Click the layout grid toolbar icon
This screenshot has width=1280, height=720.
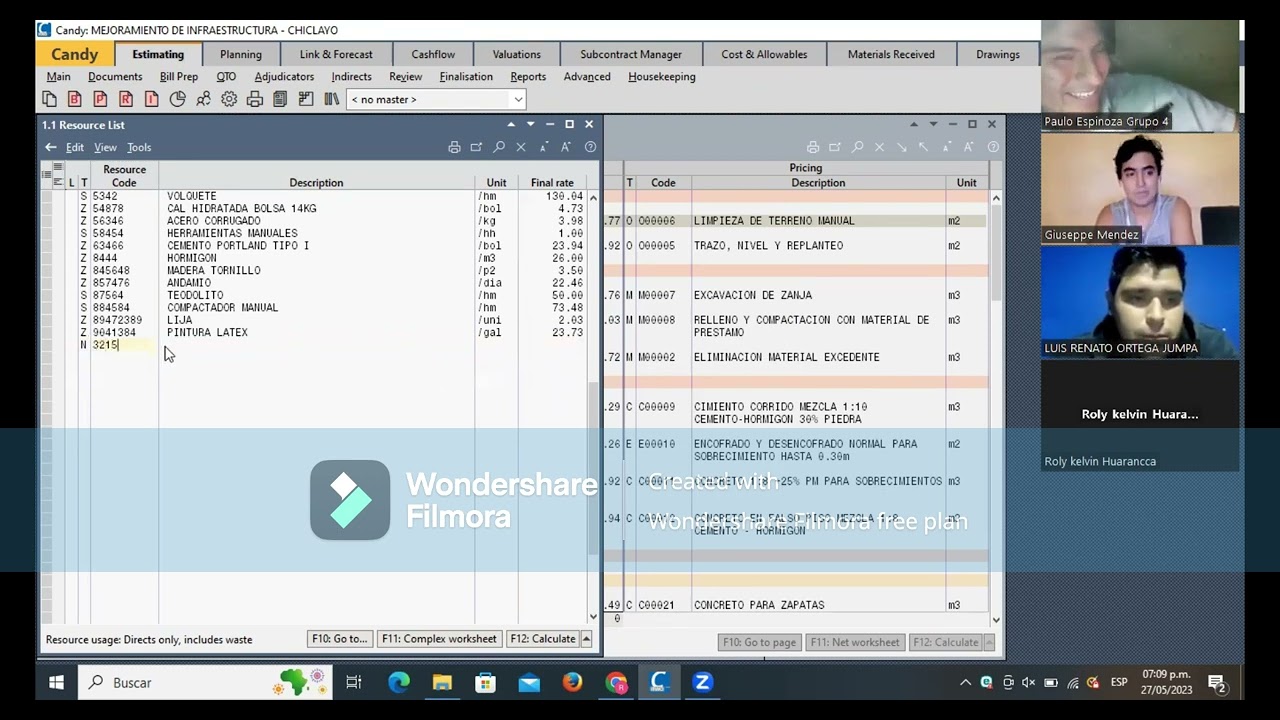(x=306, y=99)
